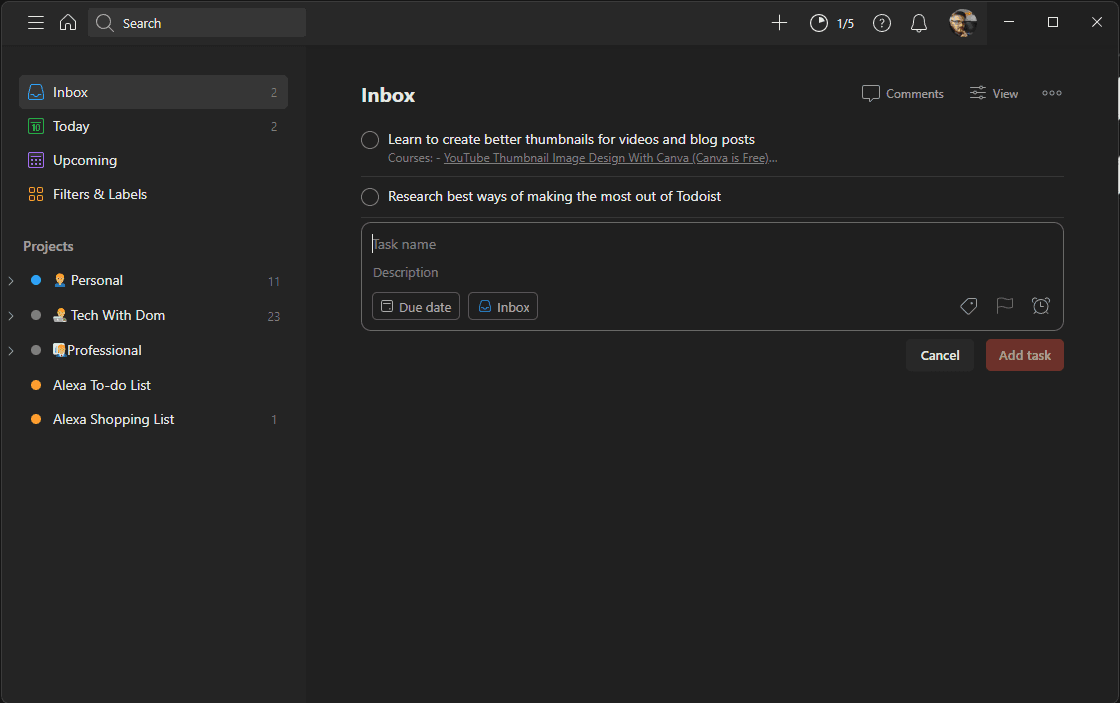Click the Projects section header
1120x703 pixels.
point(49,246)
